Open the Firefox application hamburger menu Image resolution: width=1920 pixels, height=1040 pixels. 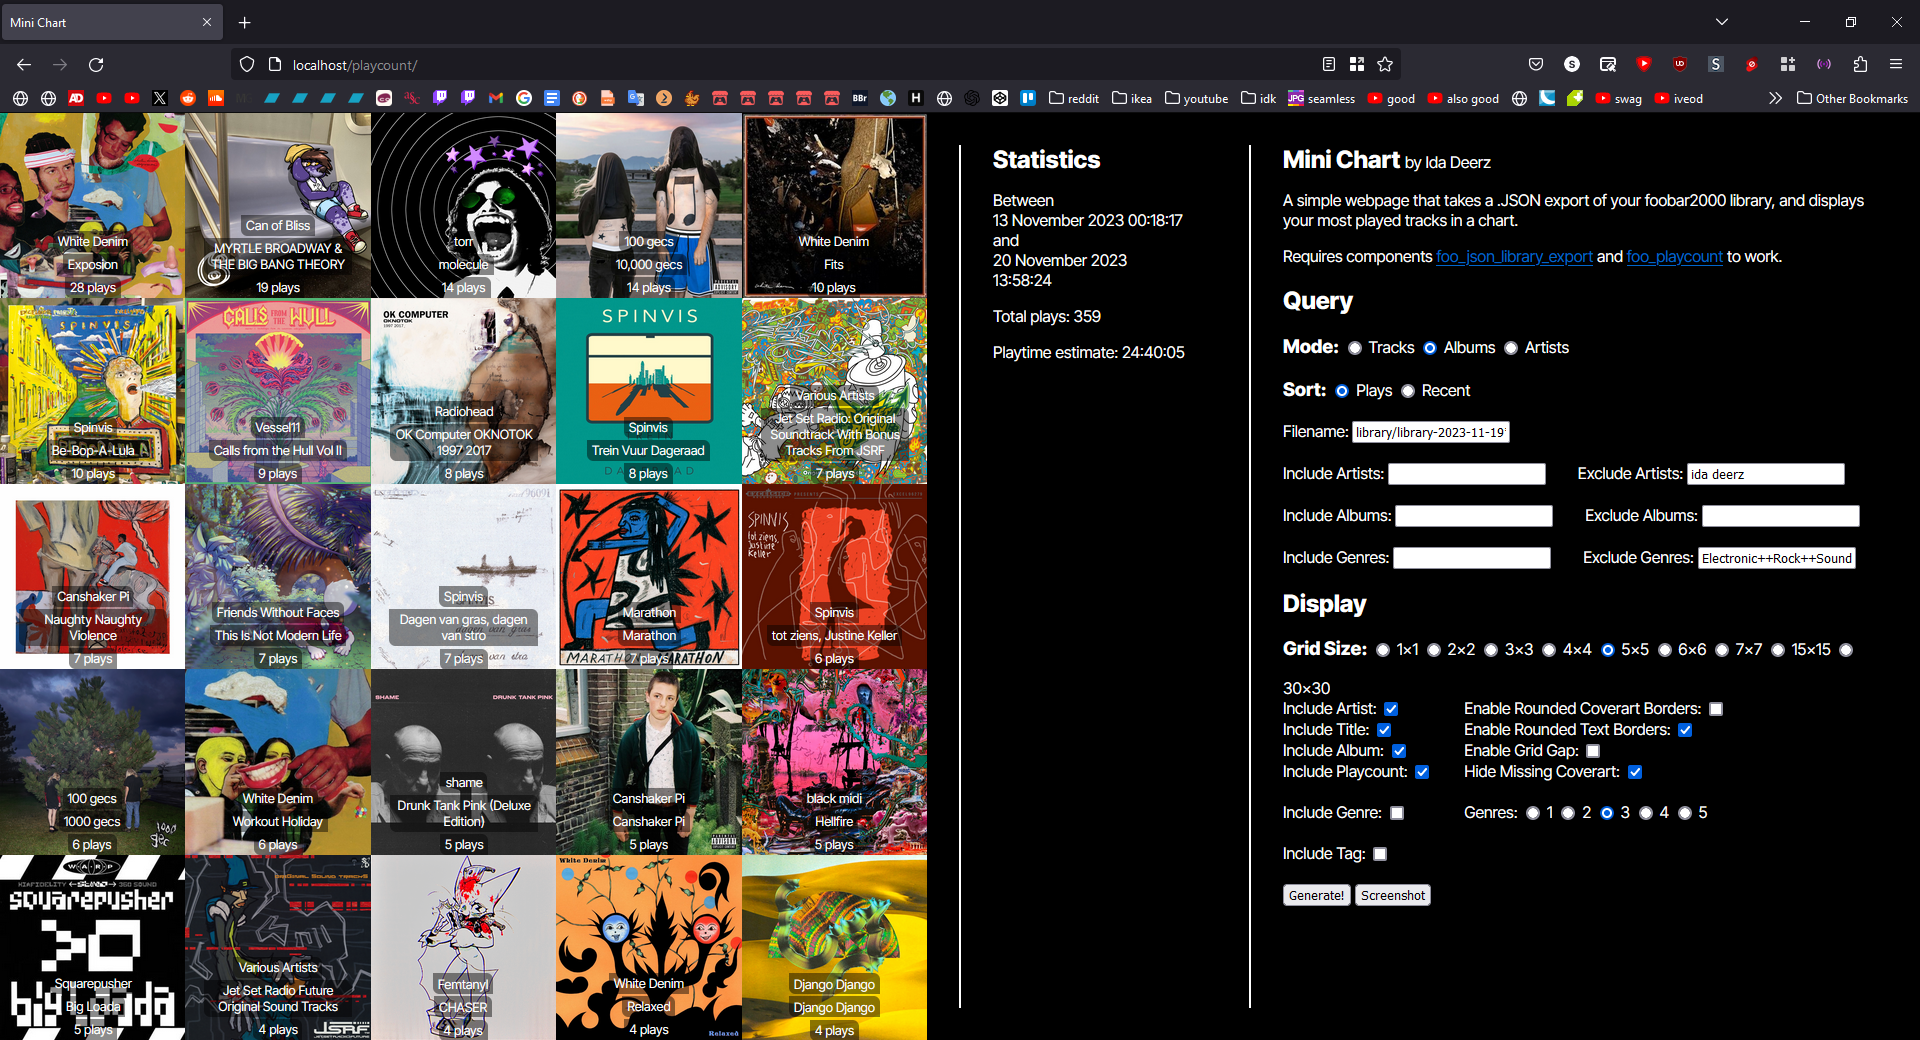pos(1896,65)
